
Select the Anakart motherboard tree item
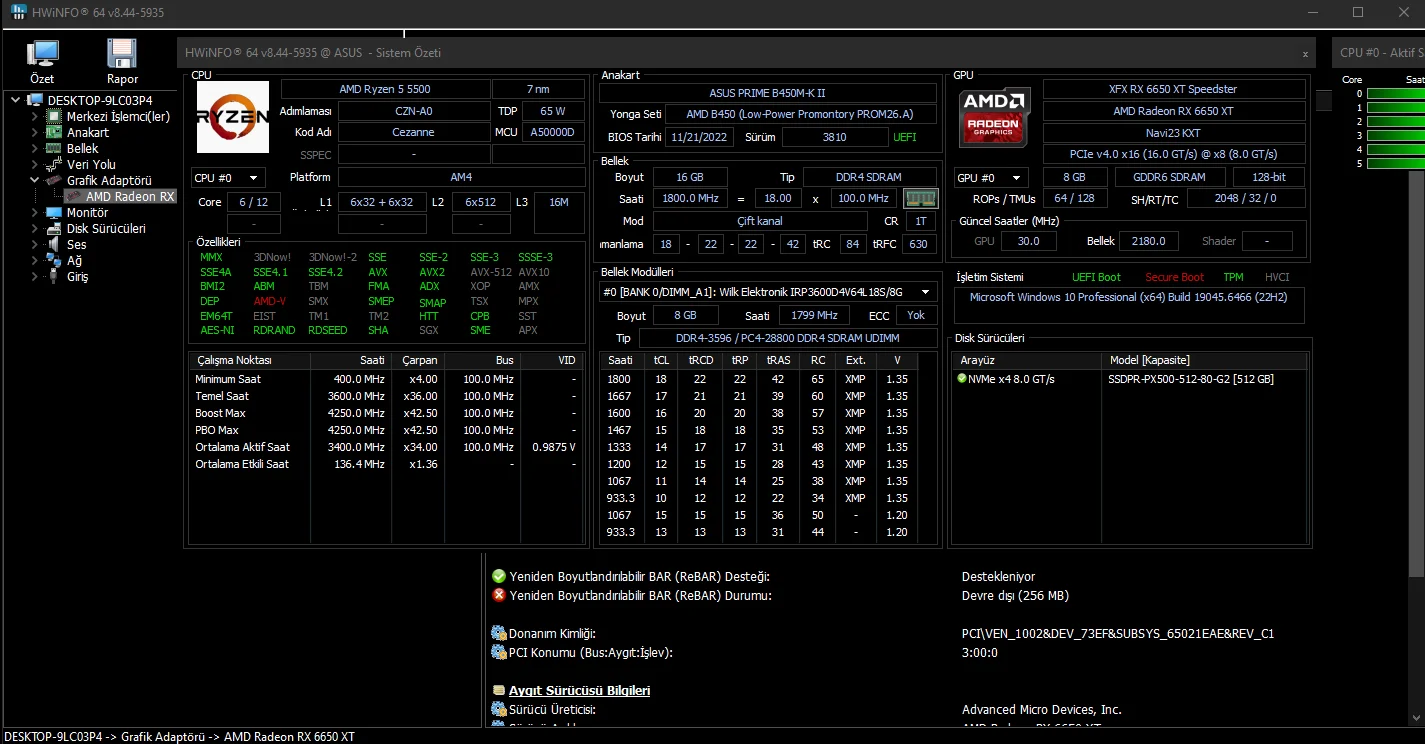click(x=87, y=132)
